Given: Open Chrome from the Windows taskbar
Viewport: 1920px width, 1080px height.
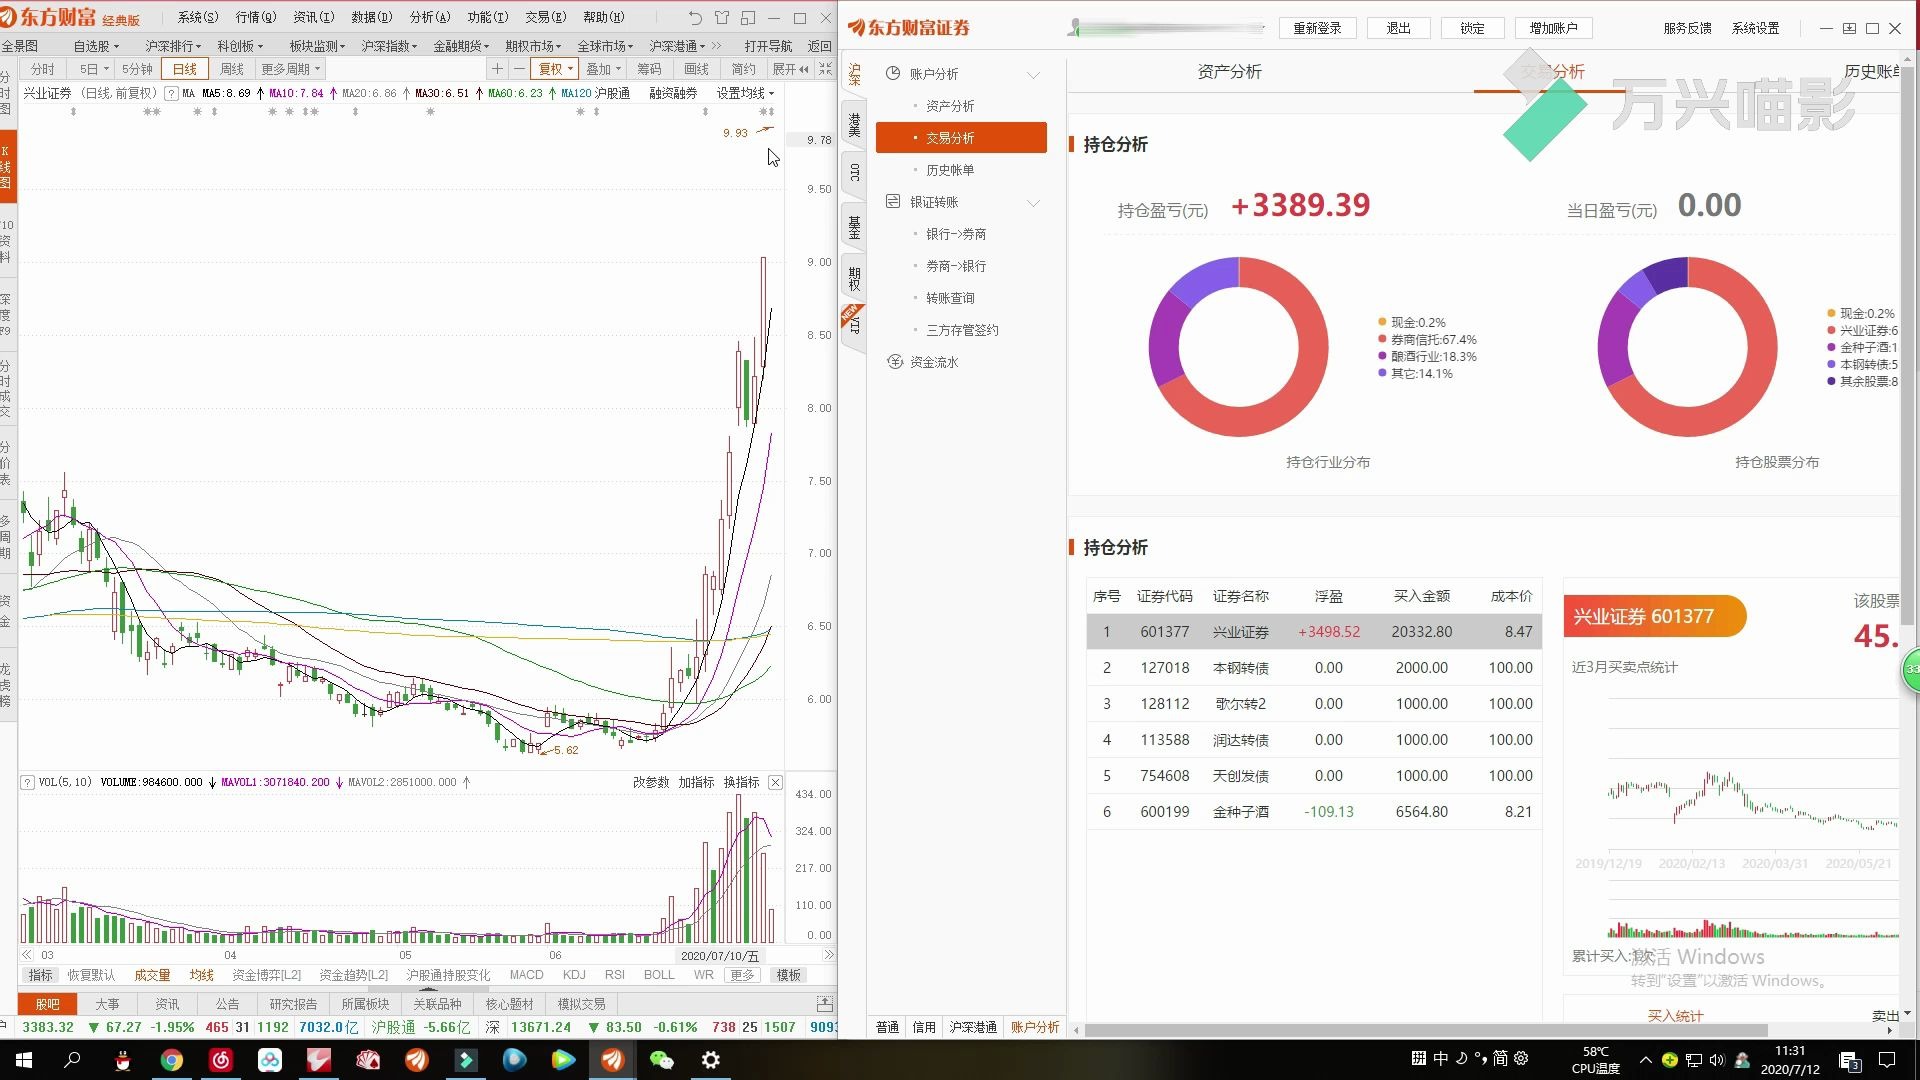Looking at the screenshot, I should [x=172, y=1060].
